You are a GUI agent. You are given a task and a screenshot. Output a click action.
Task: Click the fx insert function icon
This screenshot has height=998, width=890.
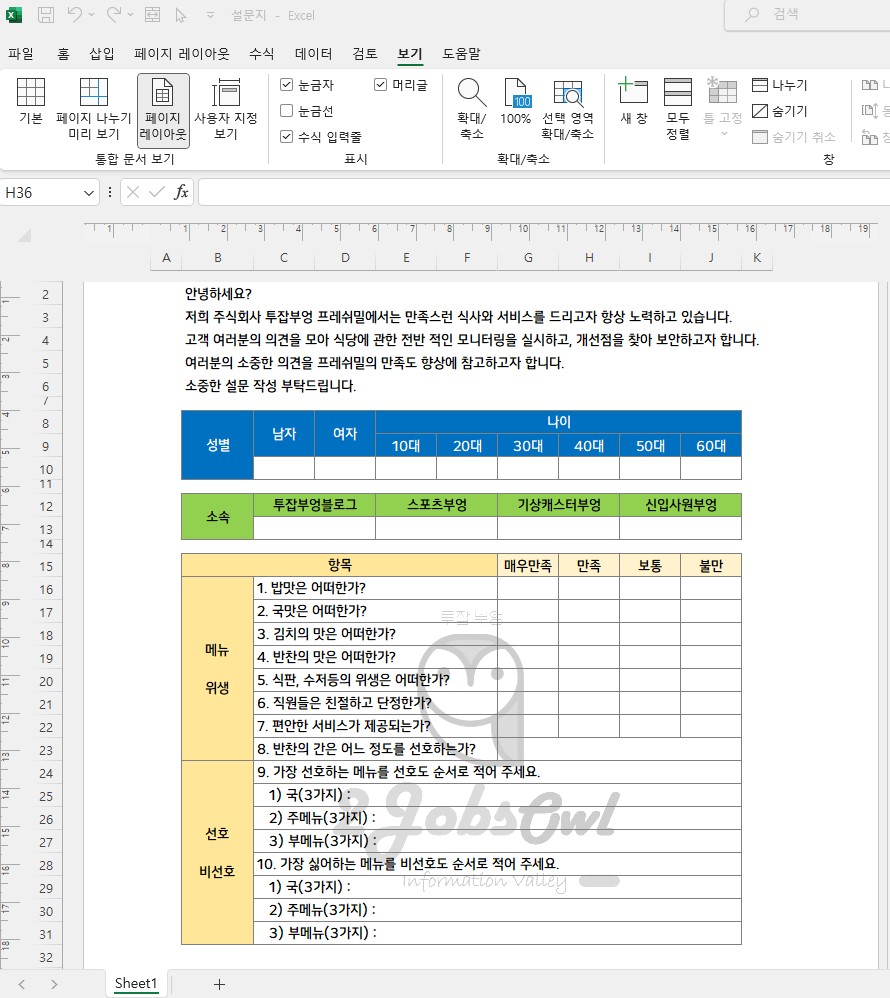tap(181, 192)
